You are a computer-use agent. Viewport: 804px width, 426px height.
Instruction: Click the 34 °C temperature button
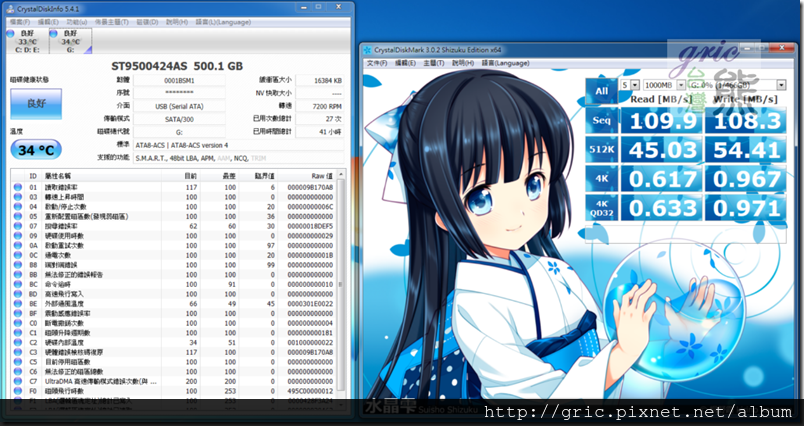(x=36, y=150)
